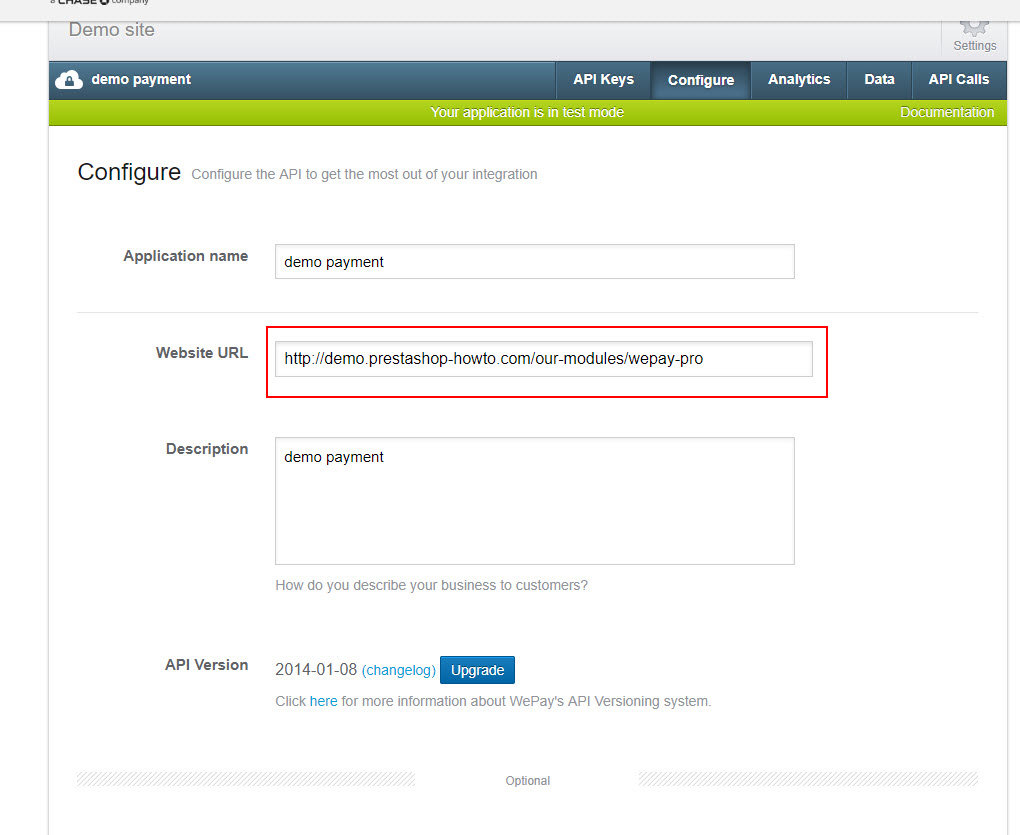Click the blue Upgrade button
Screen dimensions: 1020x835
(x=477, y=670)
